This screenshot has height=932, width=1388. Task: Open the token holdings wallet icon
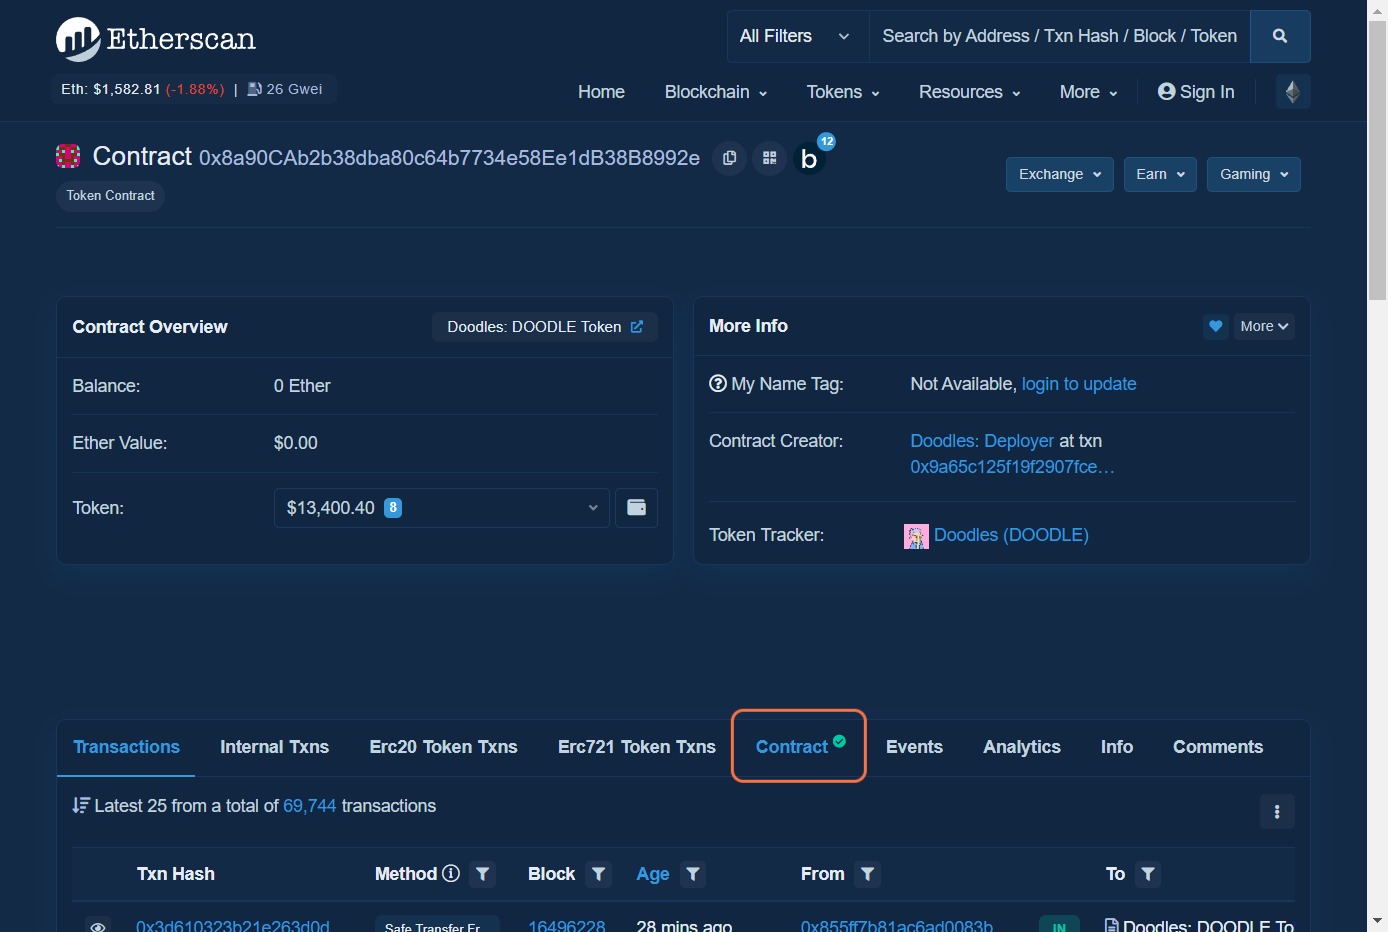636,508
